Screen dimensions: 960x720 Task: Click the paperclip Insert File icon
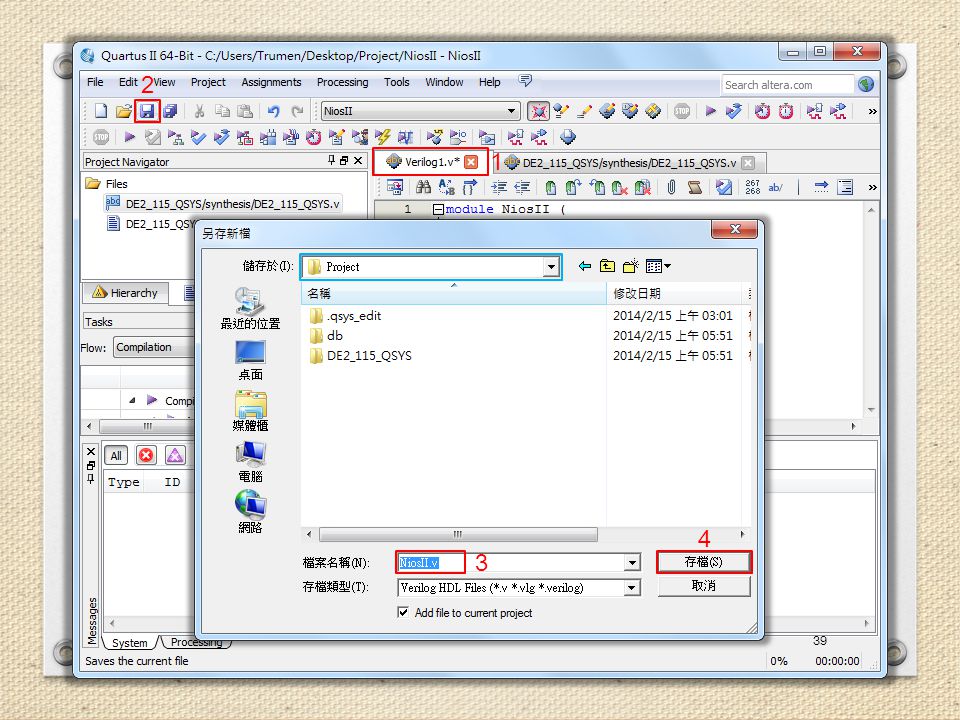671,187
